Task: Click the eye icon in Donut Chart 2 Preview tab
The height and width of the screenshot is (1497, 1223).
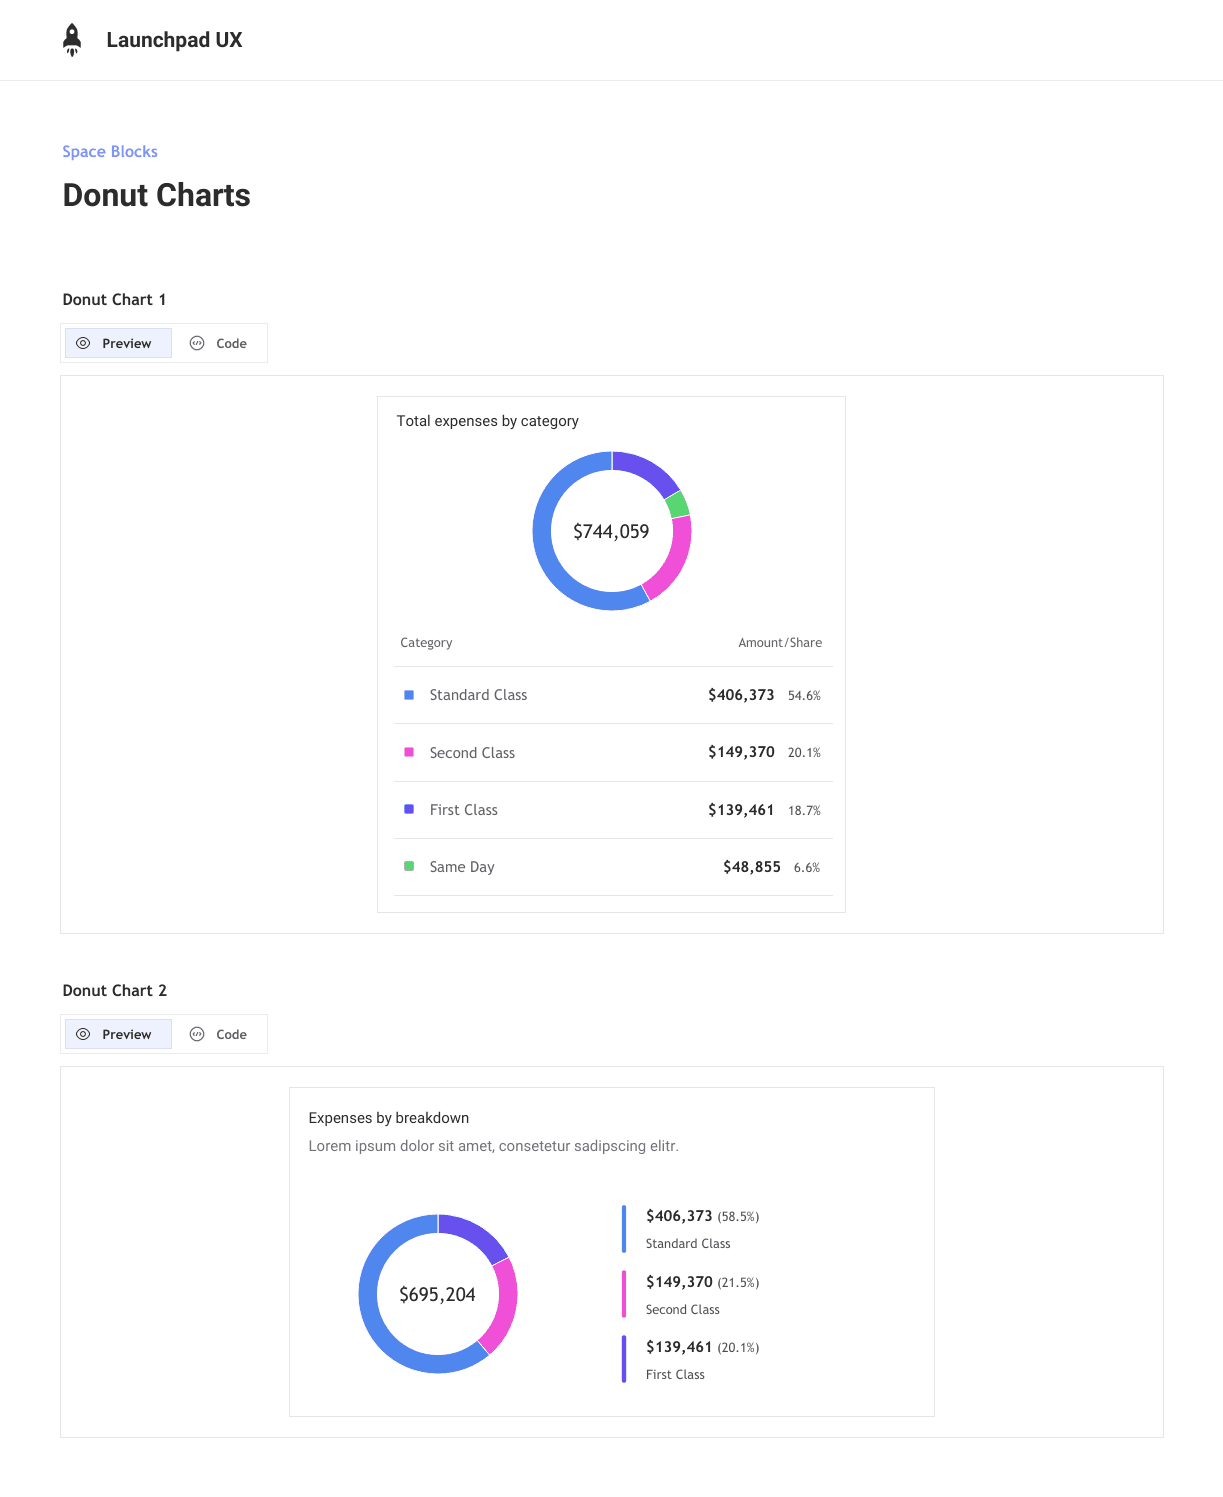Action: coord(83,1034)
